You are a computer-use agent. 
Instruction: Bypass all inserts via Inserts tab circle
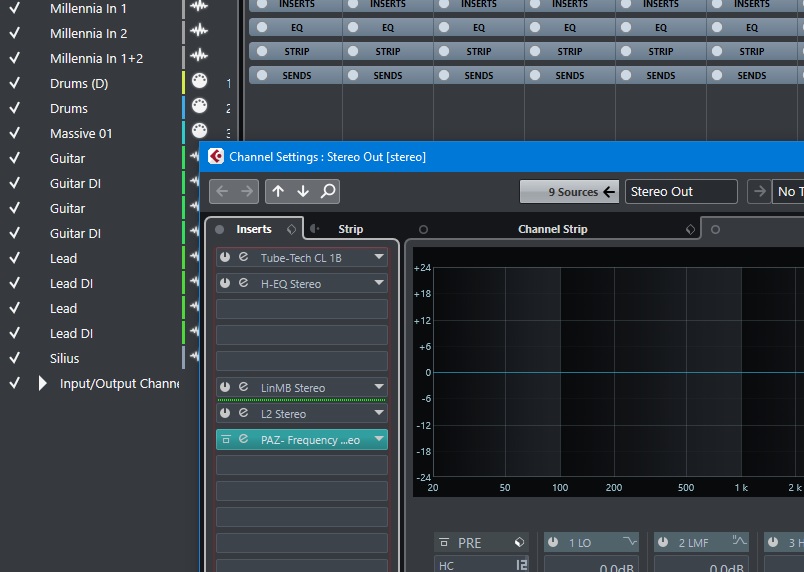[x=219, y=229]
